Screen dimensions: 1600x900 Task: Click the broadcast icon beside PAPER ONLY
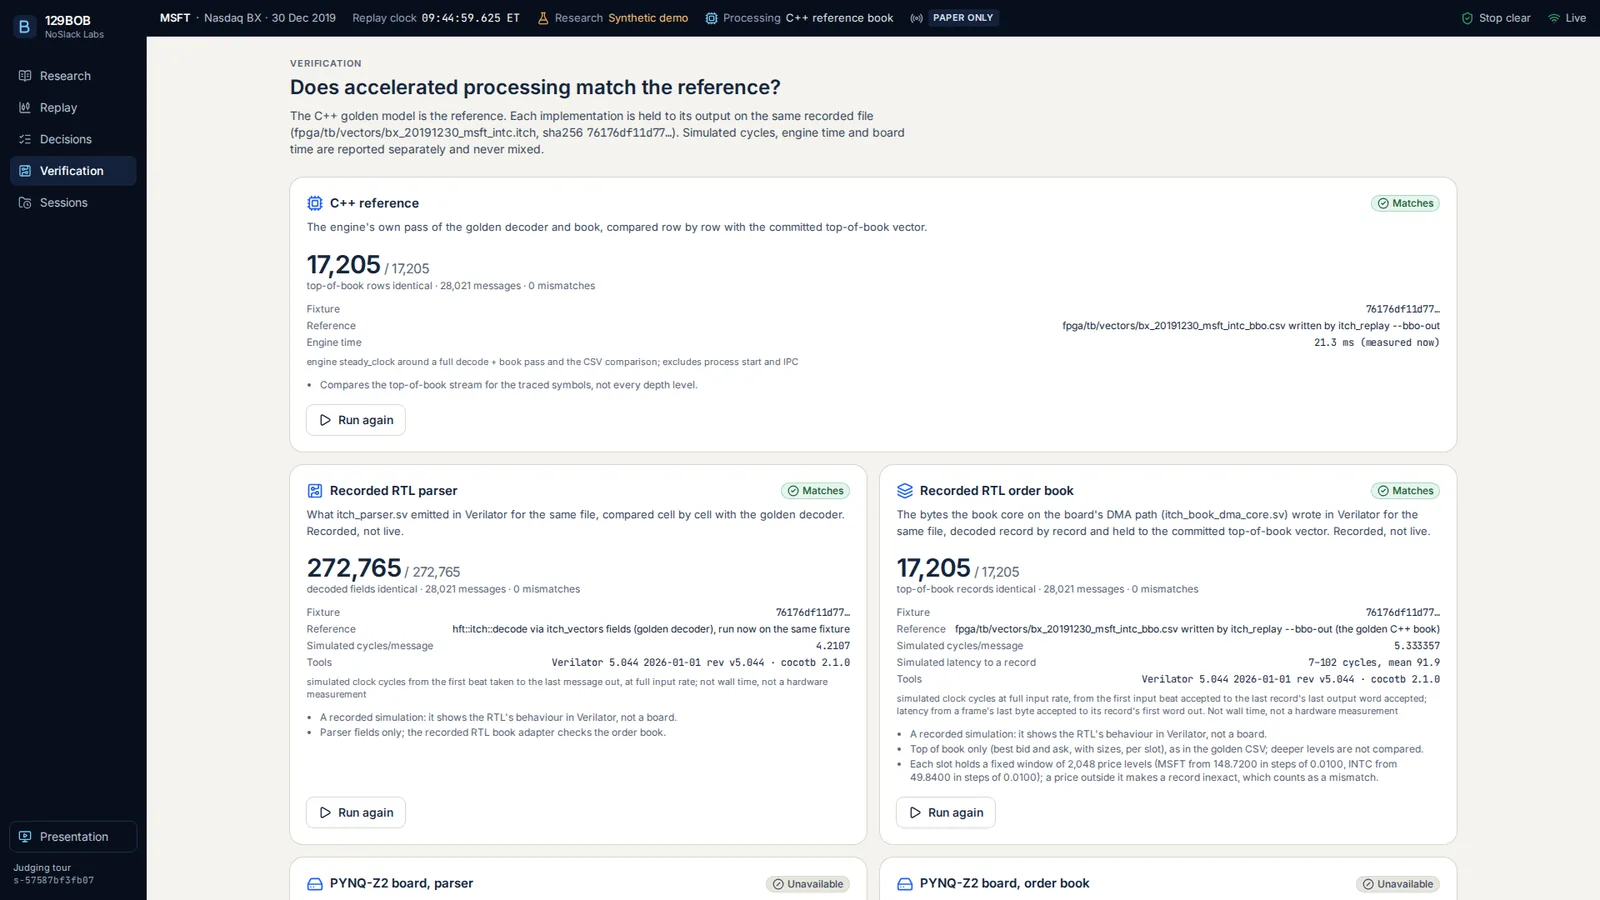916,18
